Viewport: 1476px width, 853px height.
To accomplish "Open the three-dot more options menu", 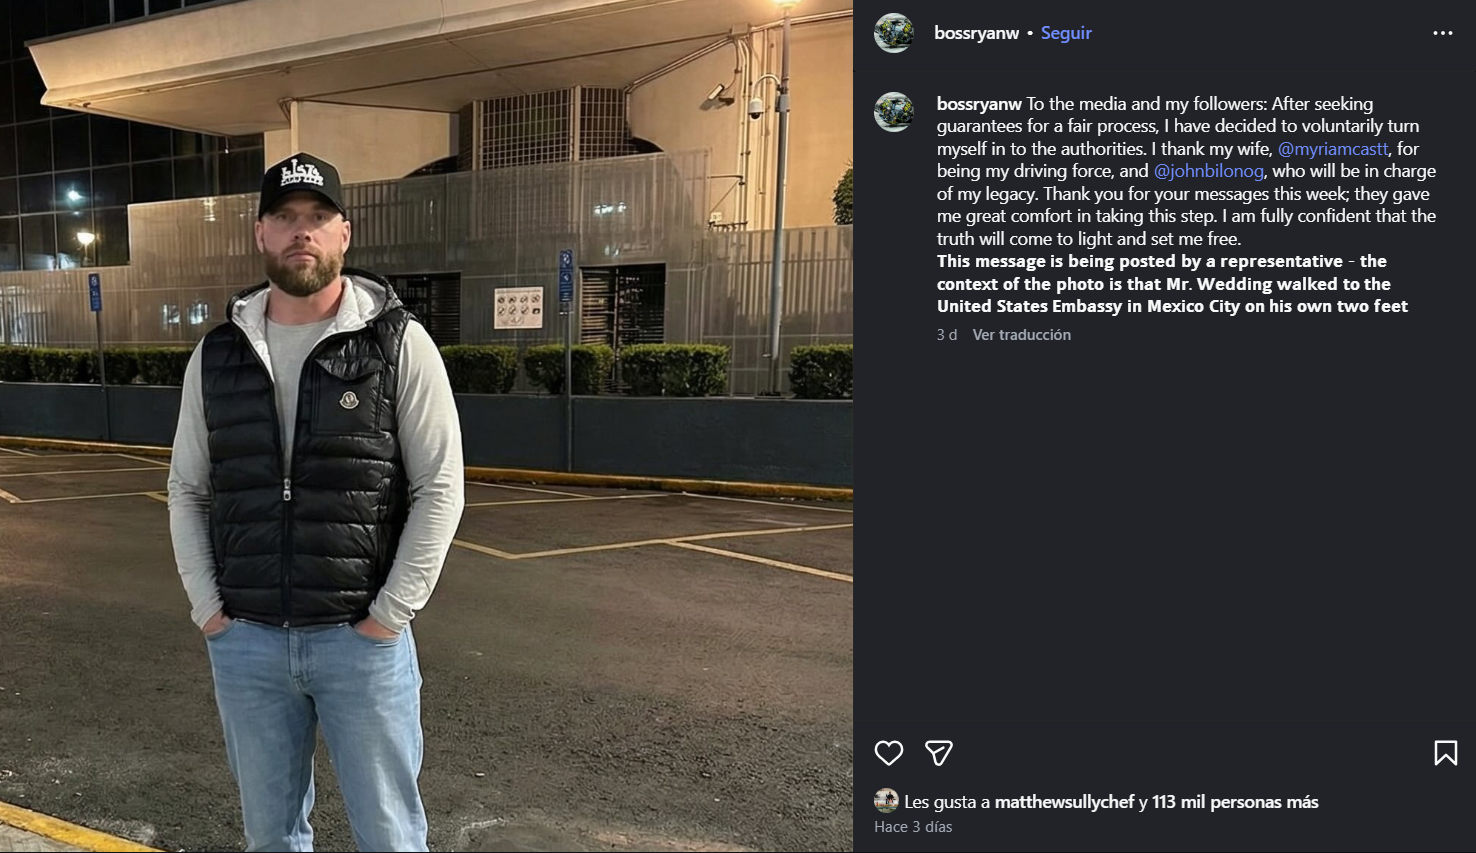I will pyautogui.click(x=1442, y=33).
